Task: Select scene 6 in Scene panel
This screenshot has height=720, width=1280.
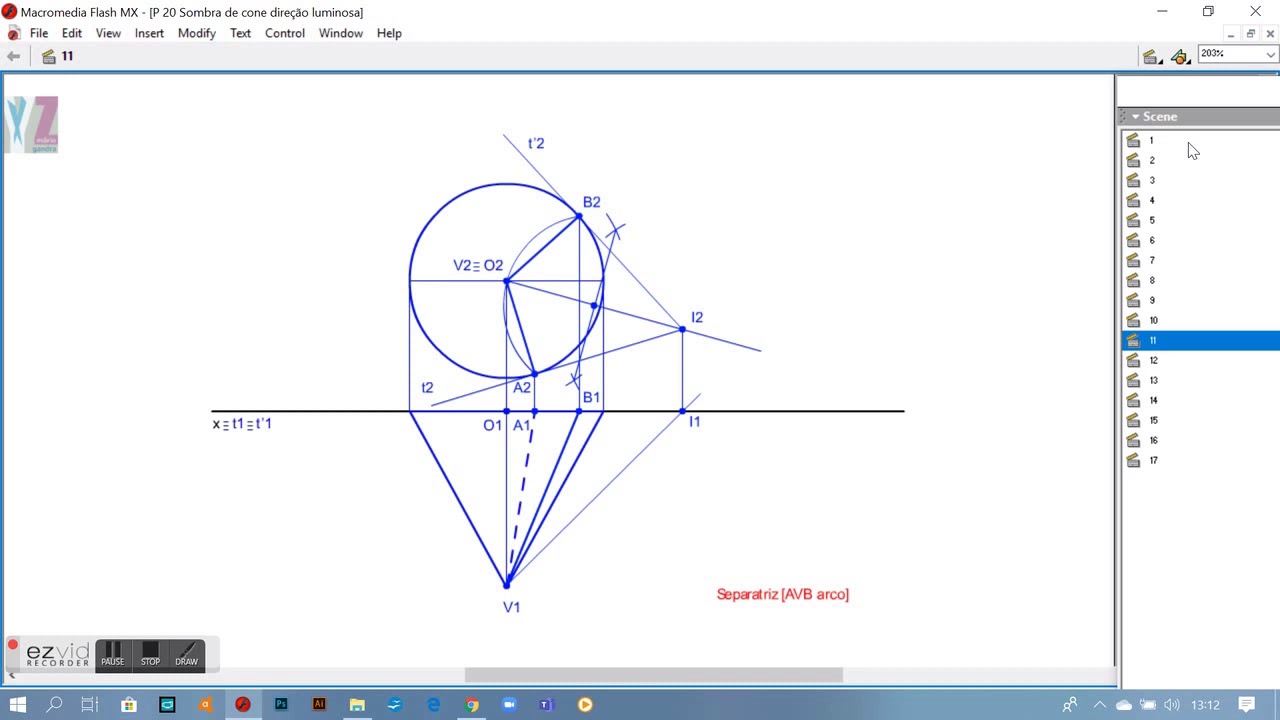Action: (x=1200, y=241)
